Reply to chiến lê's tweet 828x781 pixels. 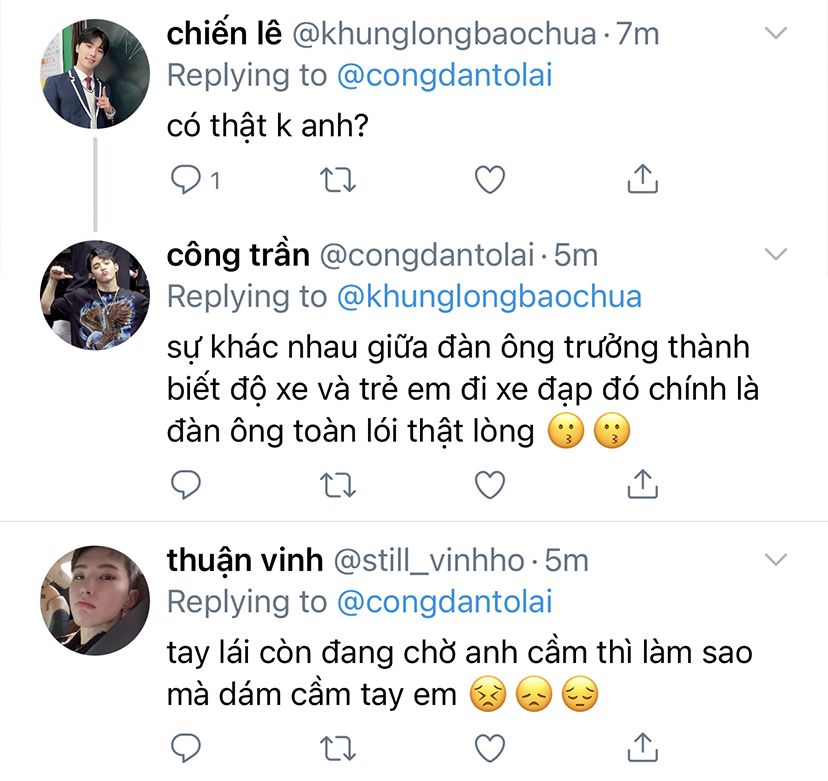pyautogui.click(x=185, y=180)
